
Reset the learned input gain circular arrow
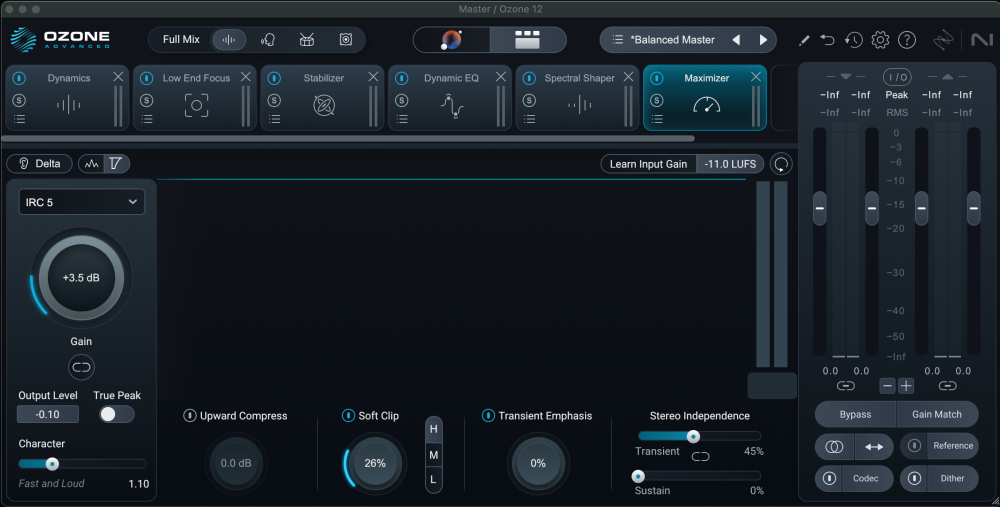pos(781,164)
